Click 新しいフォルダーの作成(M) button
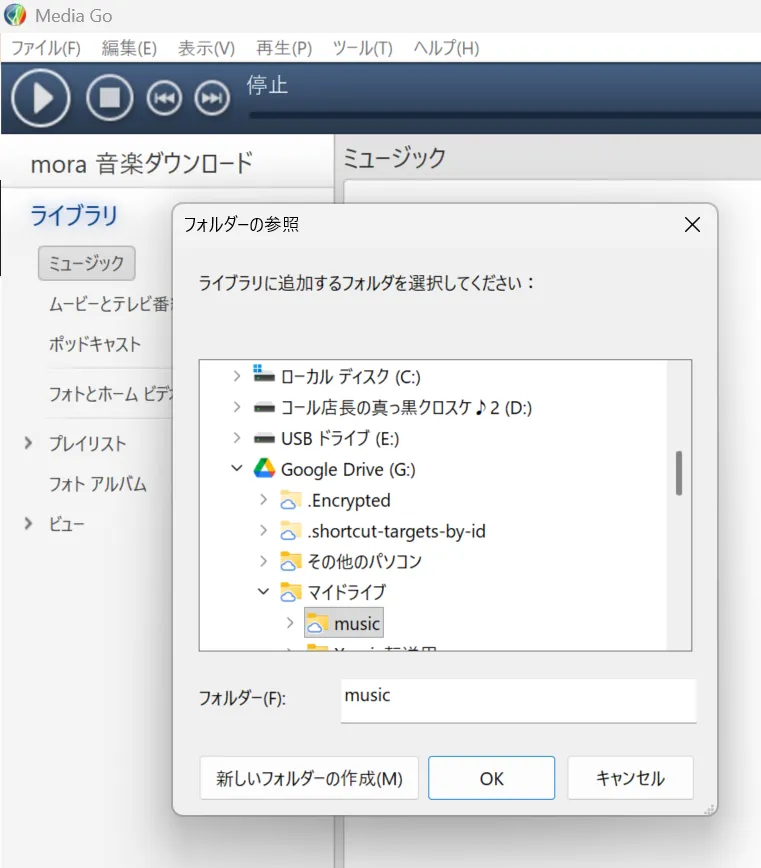Screen dimensions: 761x868 pos(309,778)
